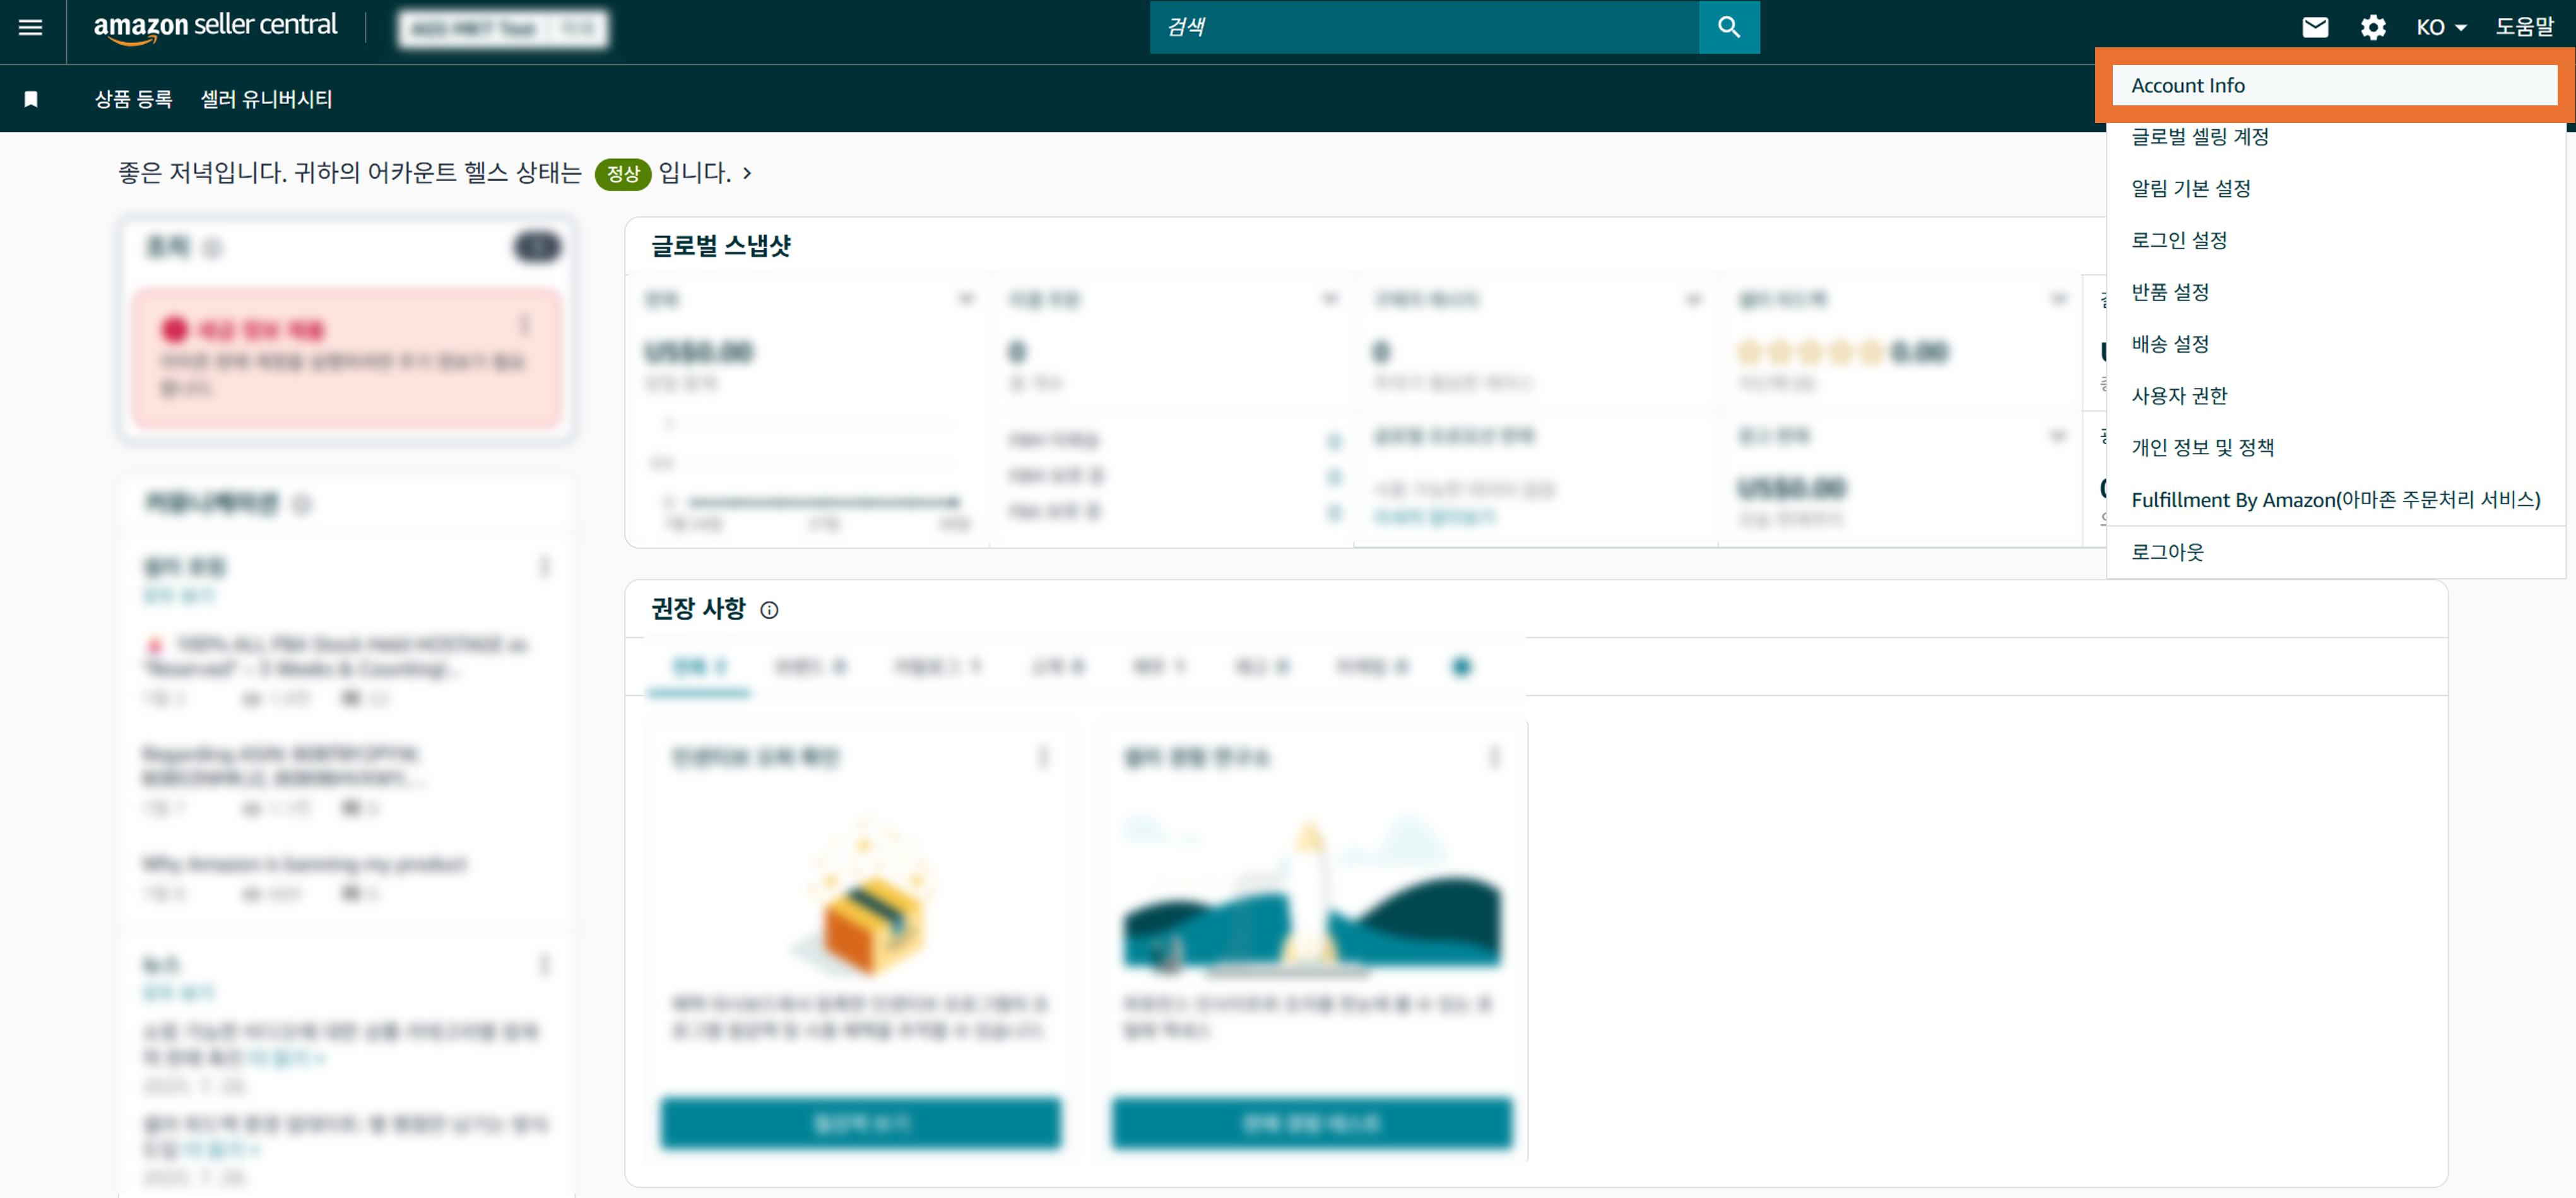Open 셀러 유니버시티 link
The height and width of the screenshot is (1198, 2576).
(266, 99)
